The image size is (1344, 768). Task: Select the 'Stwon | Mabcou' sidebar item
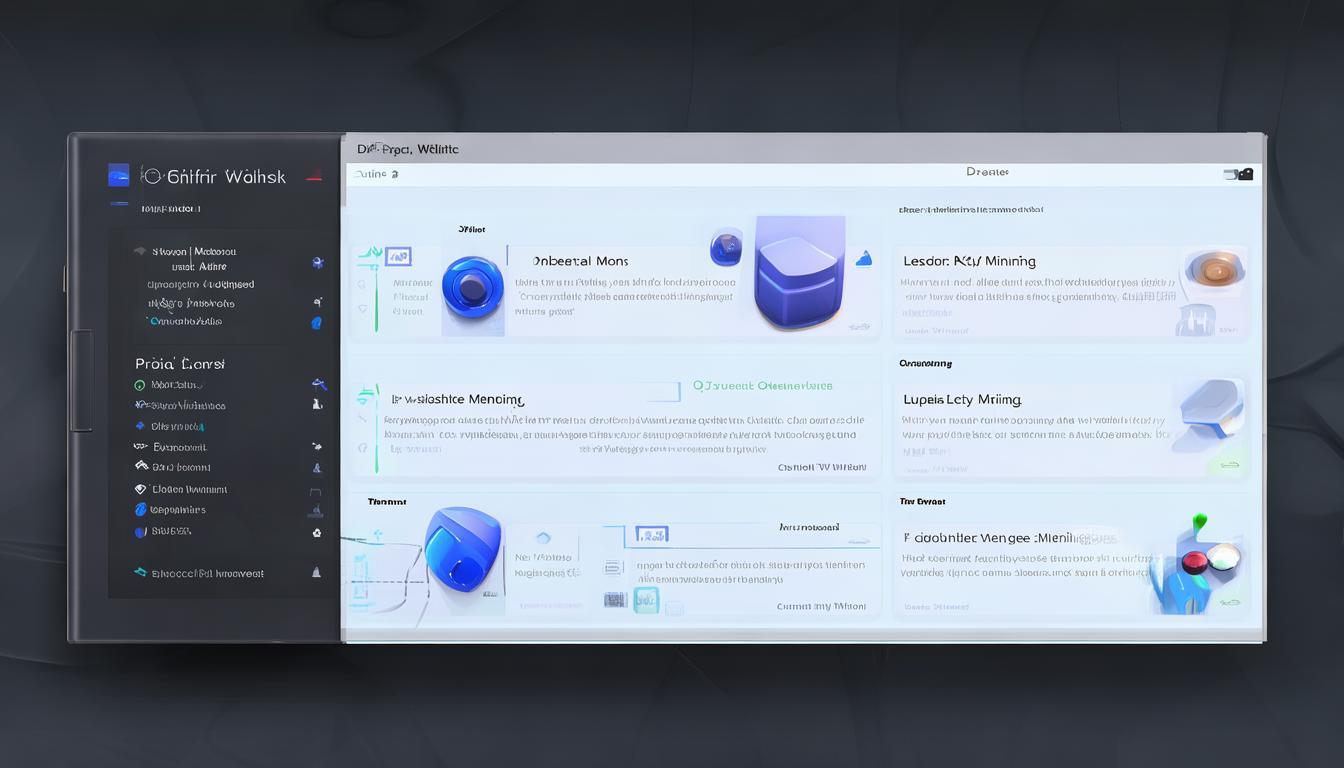click(194, 252)
